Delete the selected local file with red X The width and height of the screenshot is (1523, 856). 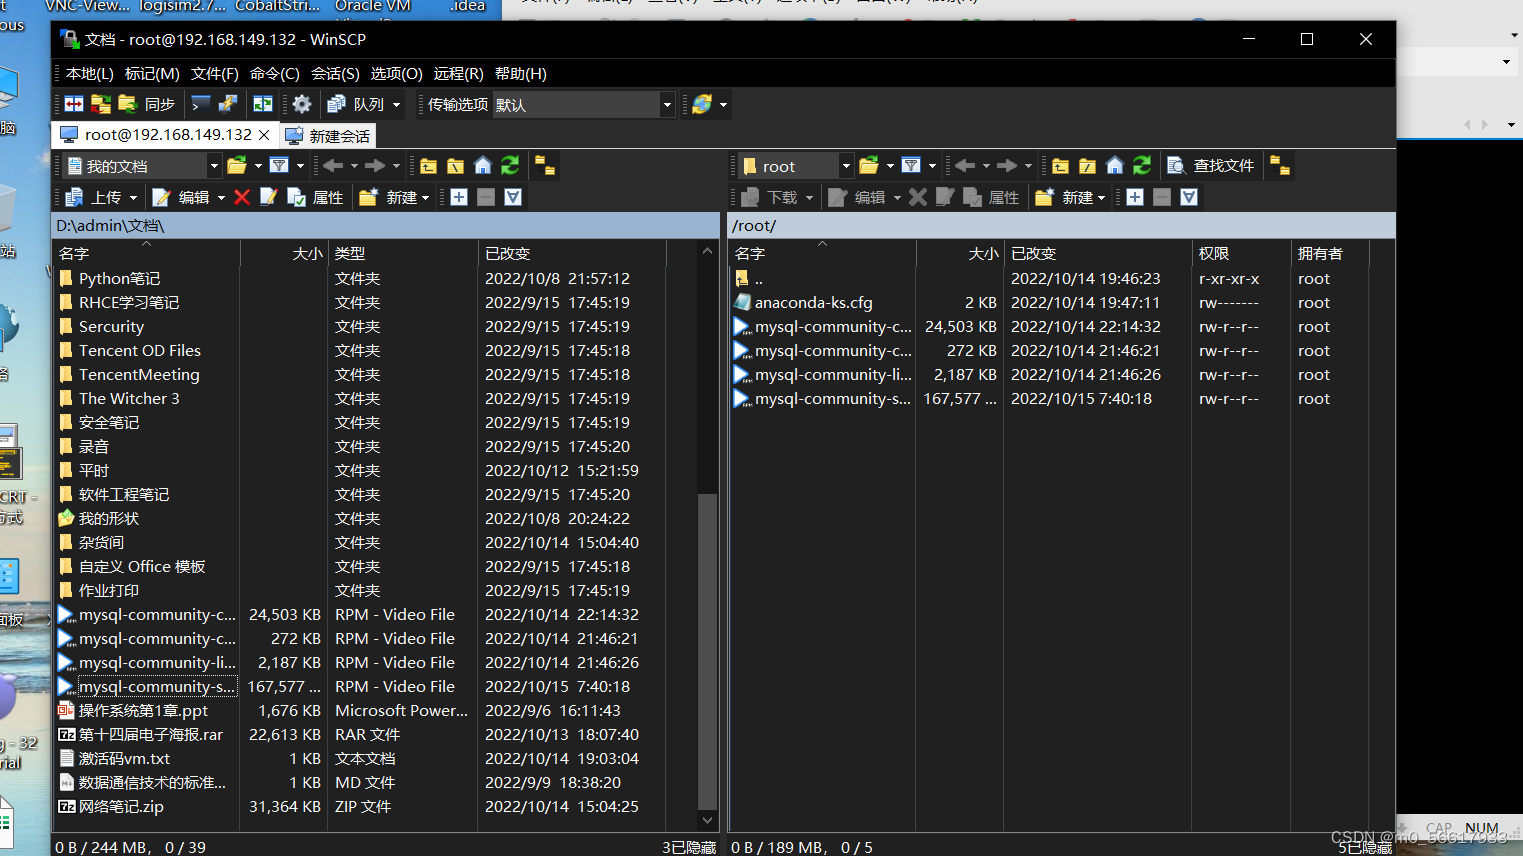point(242,197)
